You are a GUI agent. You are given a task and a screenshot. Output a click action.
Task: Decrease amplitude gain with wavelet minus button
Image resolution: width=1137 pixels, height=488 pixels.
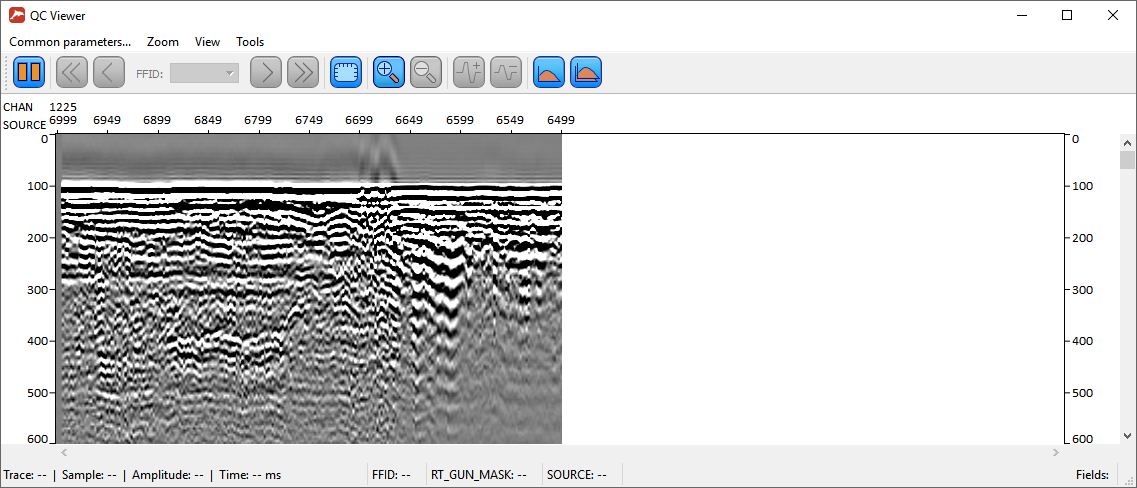point(506,73)
